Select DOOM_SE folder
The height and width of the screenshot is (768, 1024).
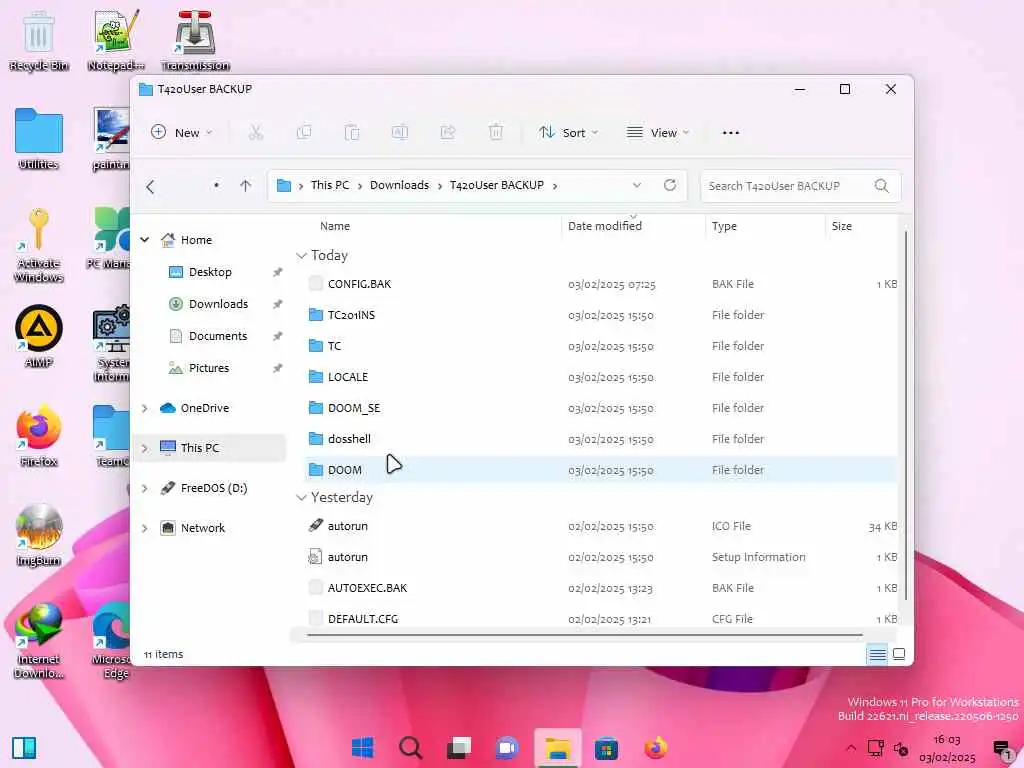pyautogui.click(x=601, y=408)
